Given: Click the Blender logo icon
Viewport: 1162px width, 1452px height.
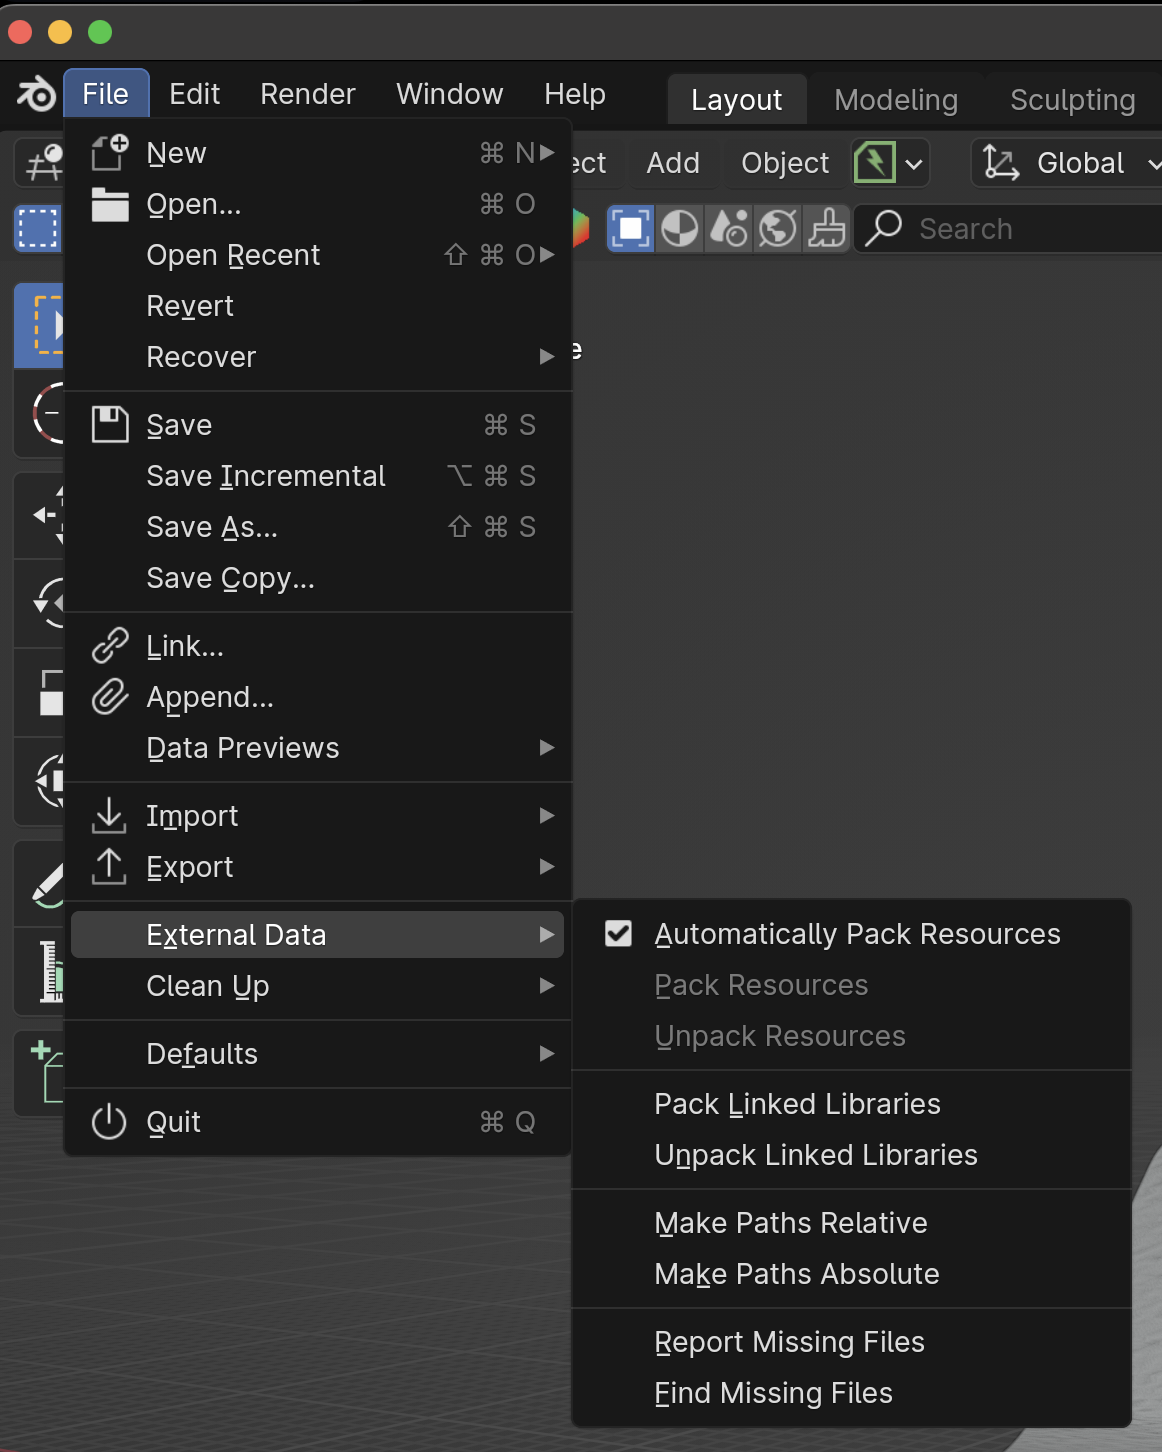Looking at the screenshot, I should [x=36, y=94].
